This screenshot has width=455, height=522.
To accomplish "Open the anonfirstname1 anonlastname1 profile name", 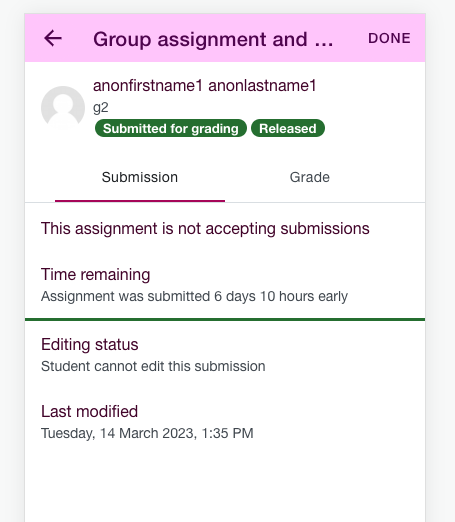I will pos(205,86).
